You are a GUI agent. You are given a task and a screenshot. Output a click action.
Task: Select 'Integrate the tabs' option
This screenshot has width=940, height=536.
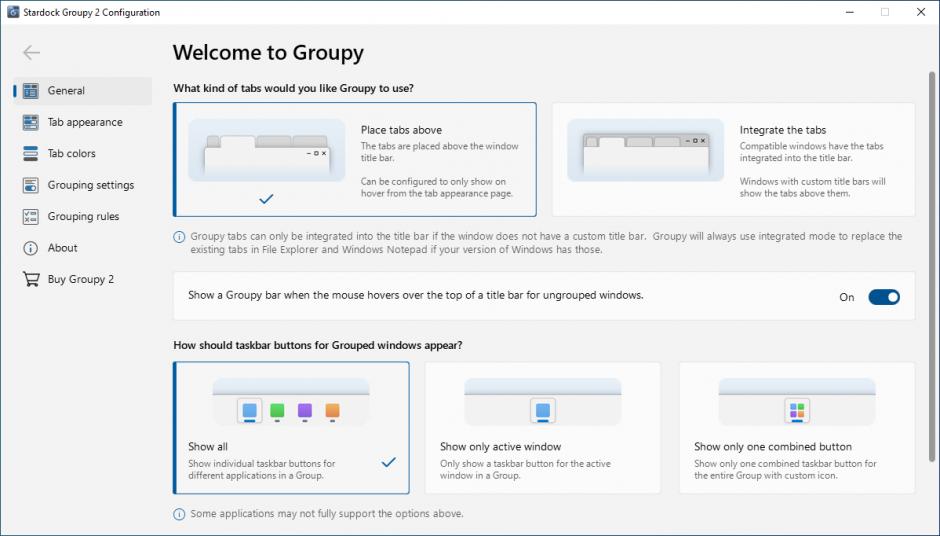pyautogui.click(x=733, y=159)
